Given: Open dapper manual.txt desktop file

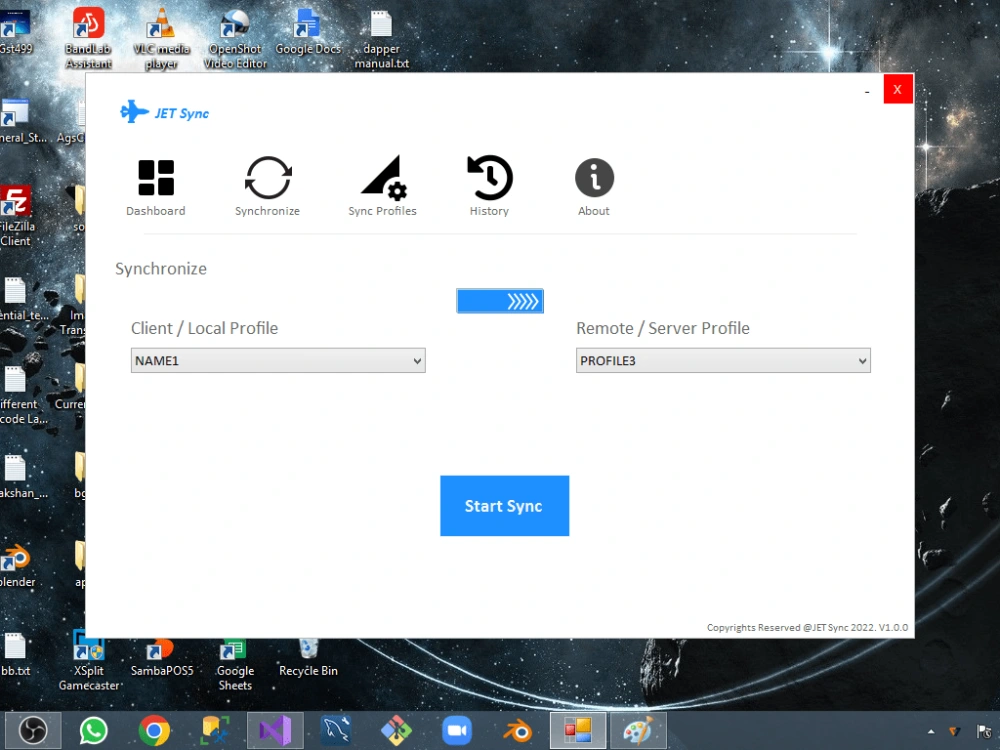Looking at the screenshot, I should (x=381, y=37).
